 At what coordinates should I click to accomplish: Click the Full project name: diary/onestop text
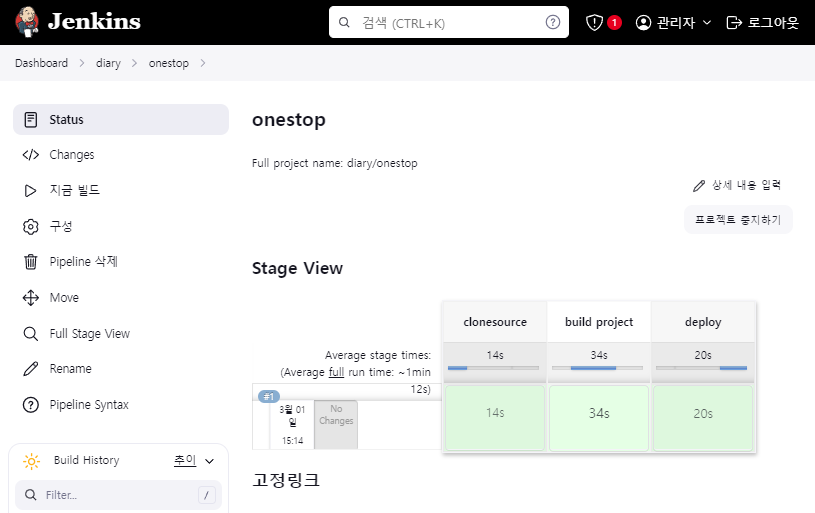click(335, 163)
